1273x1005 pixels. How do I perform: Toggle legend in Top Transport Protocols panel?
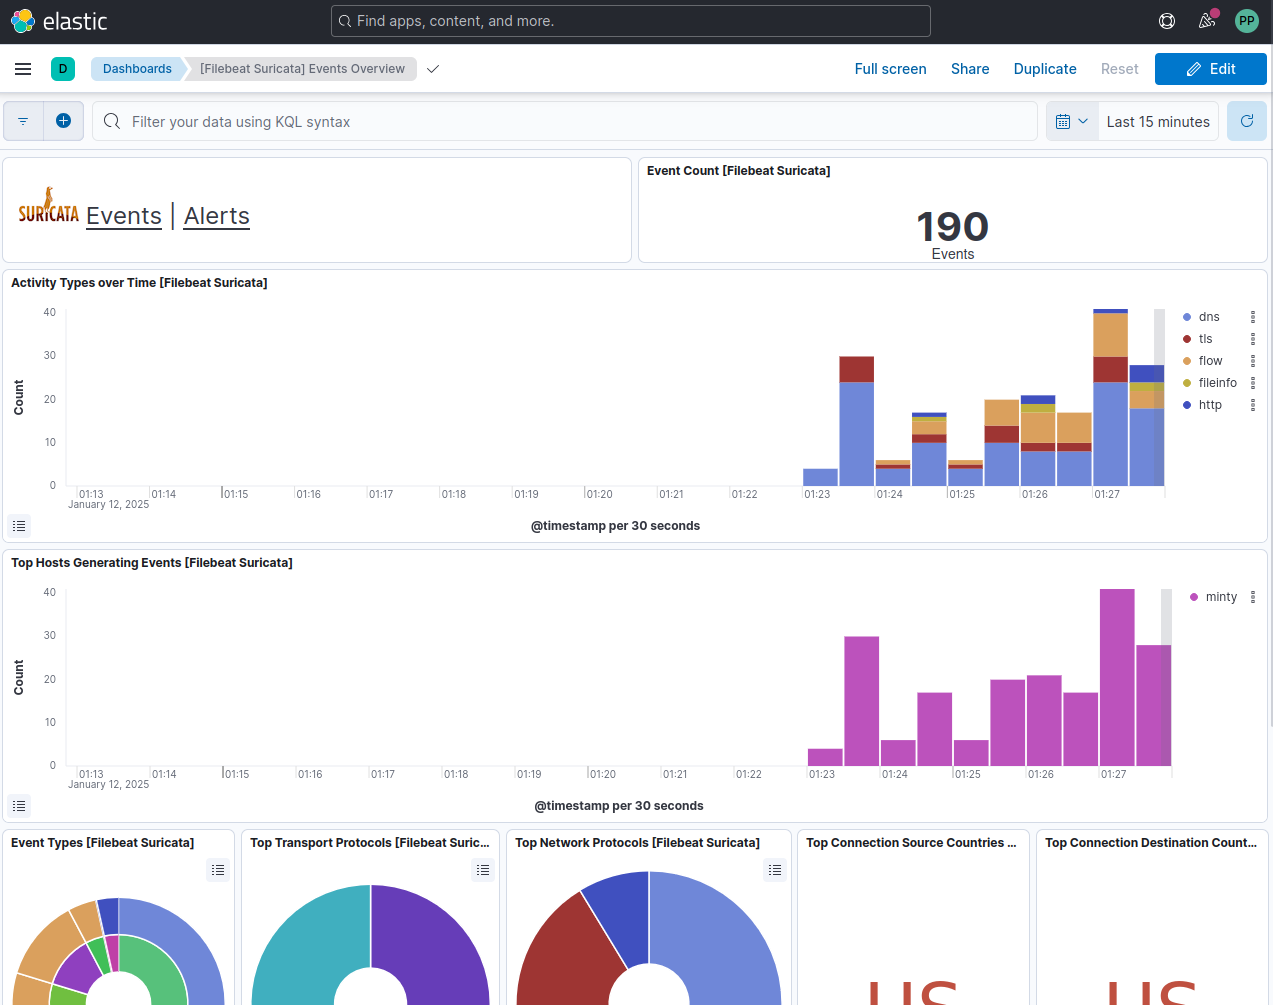[x=483, y=870]
